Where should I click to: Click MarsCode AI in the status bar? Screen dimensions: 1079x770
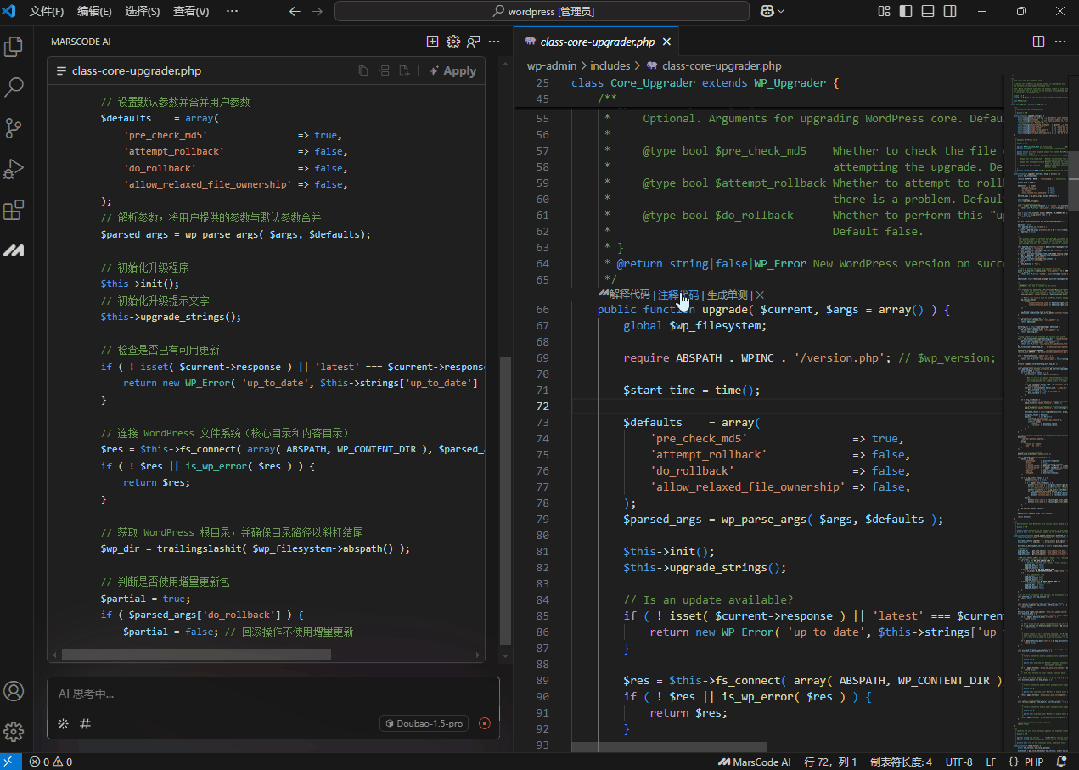point(754,762)
